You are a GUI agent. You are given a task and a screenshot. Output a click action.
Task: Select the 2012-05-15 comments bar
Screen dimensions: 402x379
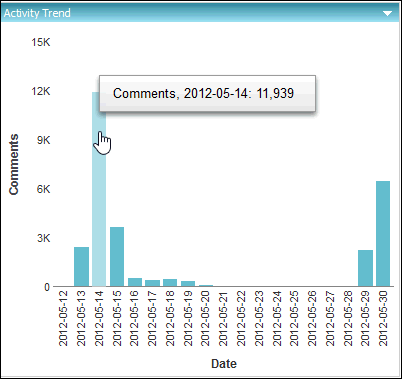click(x=117, y=257)
